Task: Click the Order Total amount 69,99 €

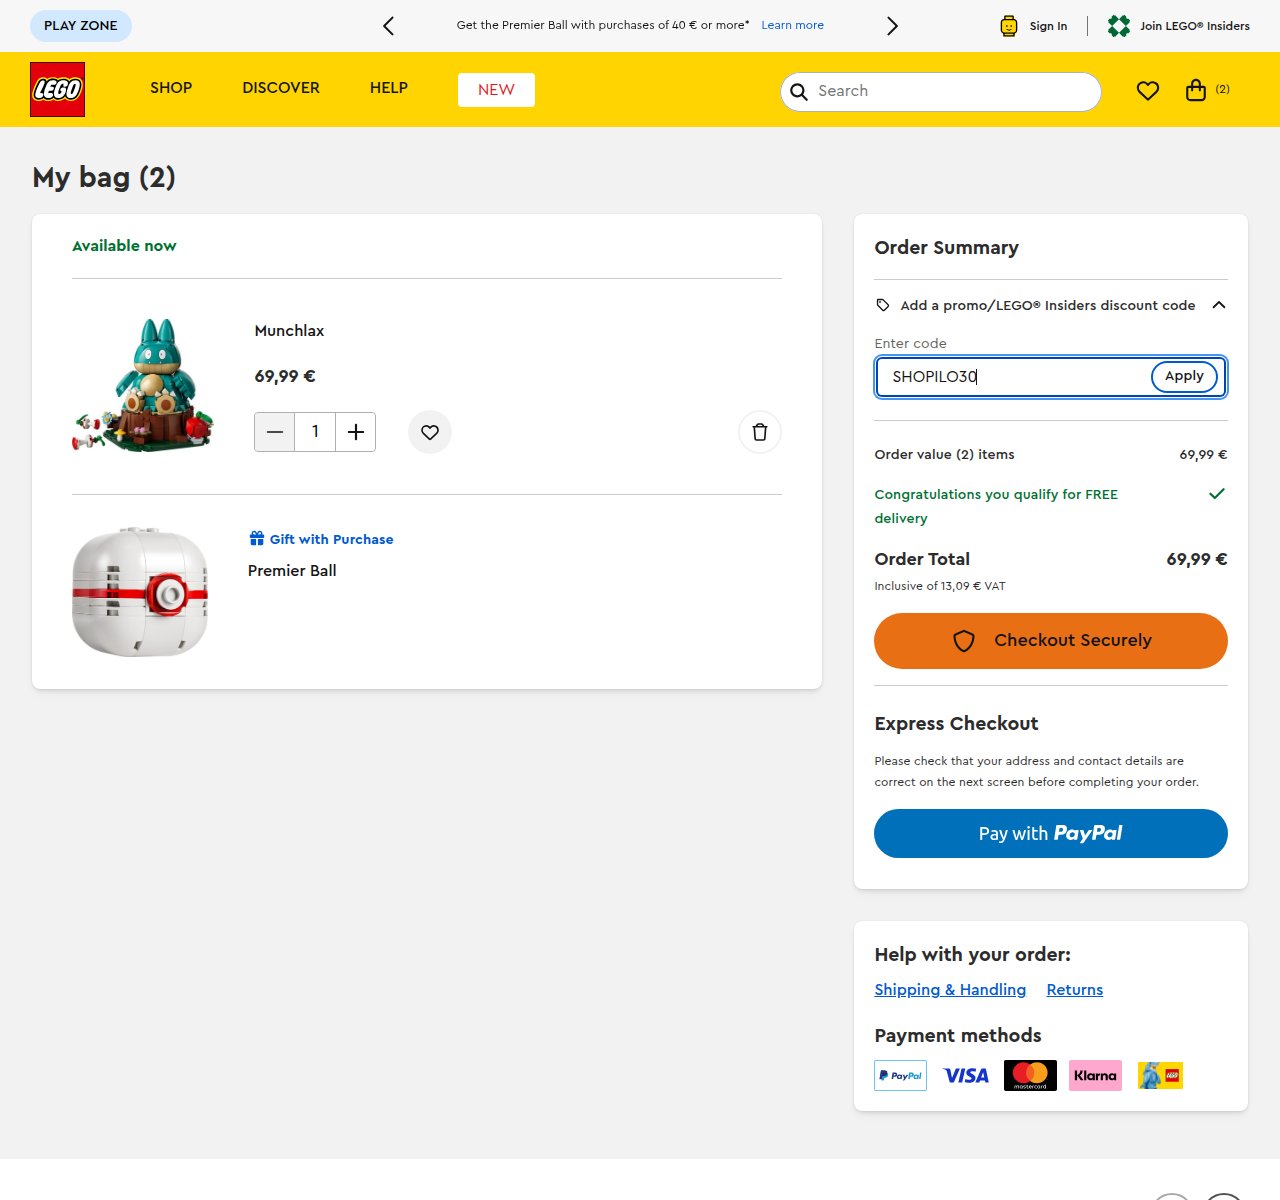Action: pos(1196,559)
